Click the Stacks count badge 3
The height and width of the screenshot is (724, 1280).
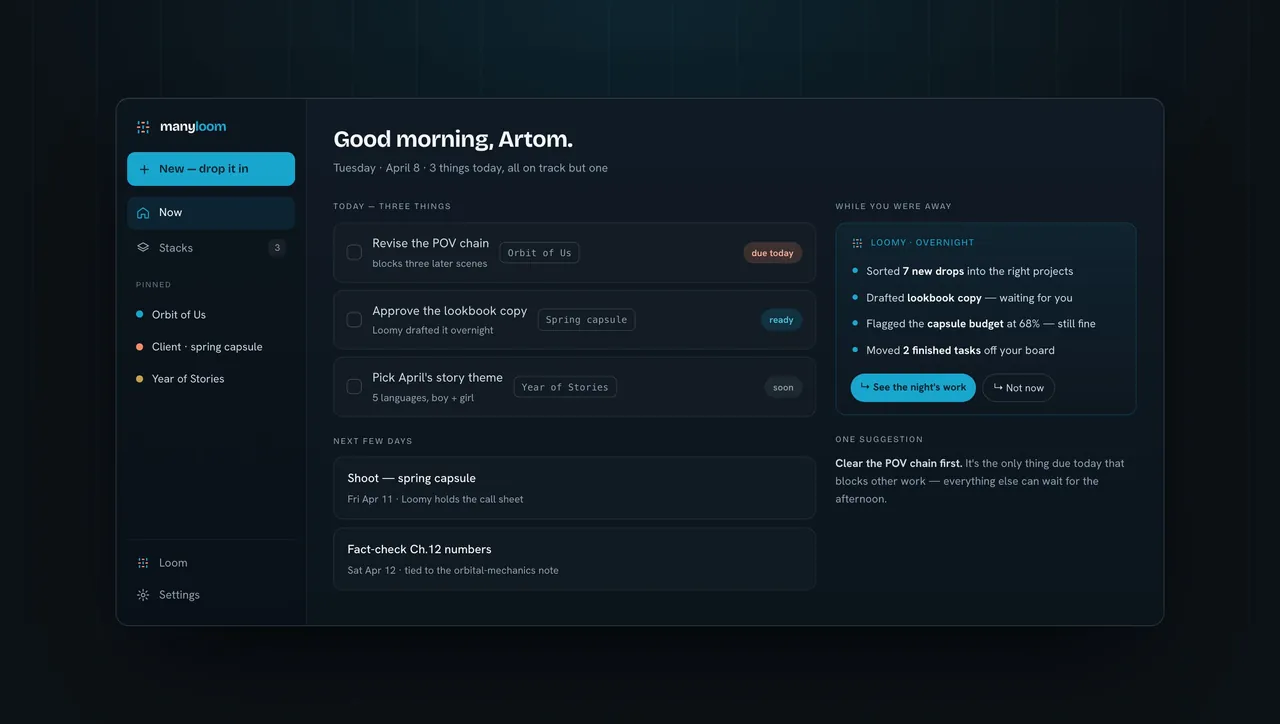pos(277,248)
